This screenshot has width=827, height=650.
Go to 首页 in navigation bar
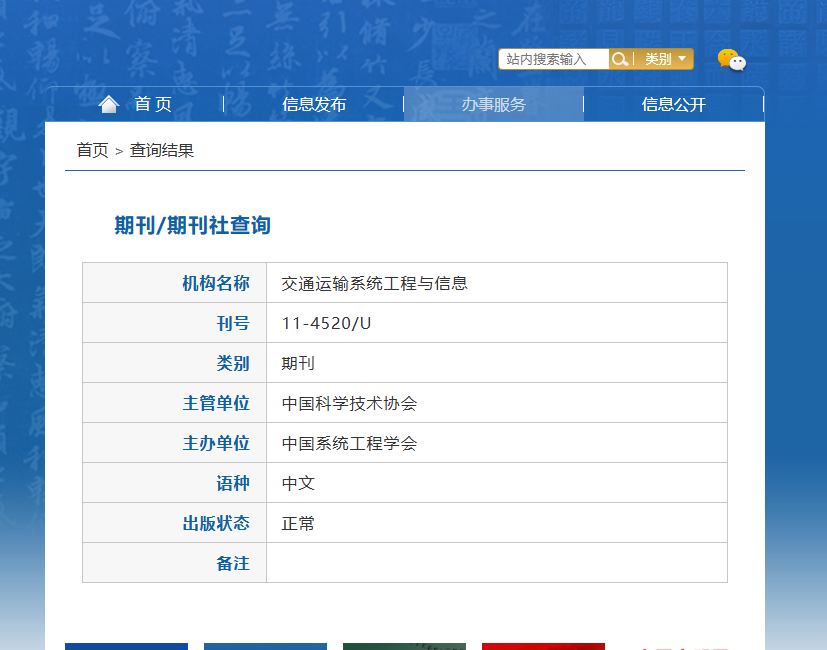coord(153,104)
